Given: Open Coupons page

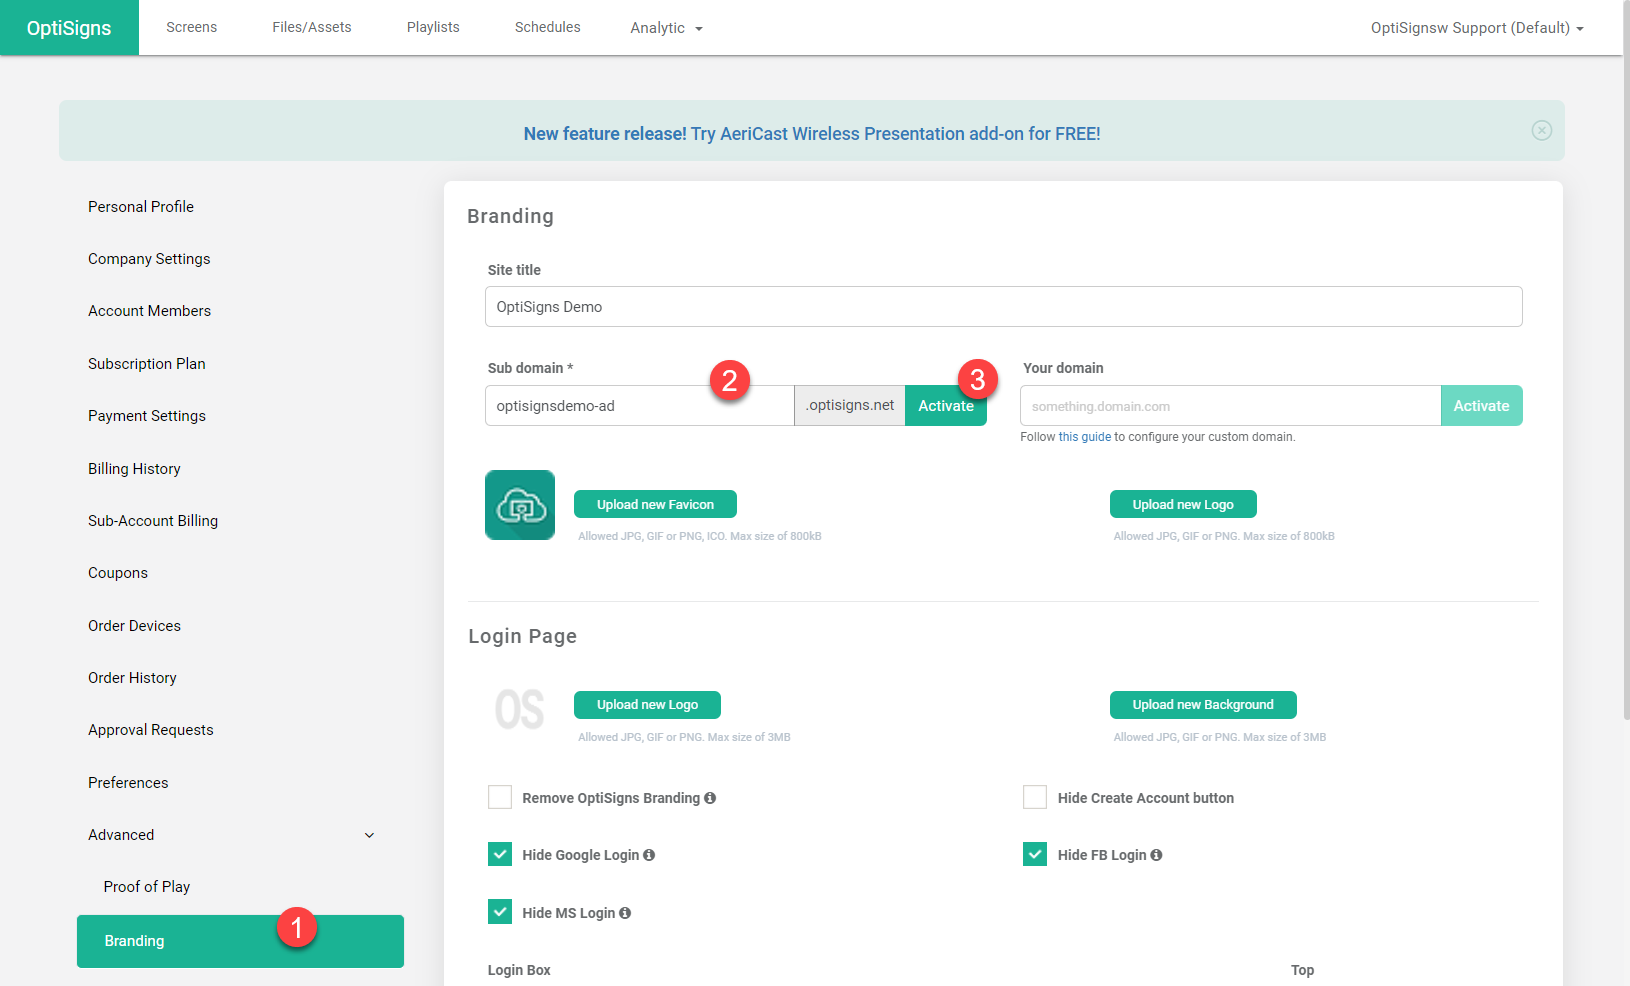Looking at the screenshot, I should click(118, 573).
